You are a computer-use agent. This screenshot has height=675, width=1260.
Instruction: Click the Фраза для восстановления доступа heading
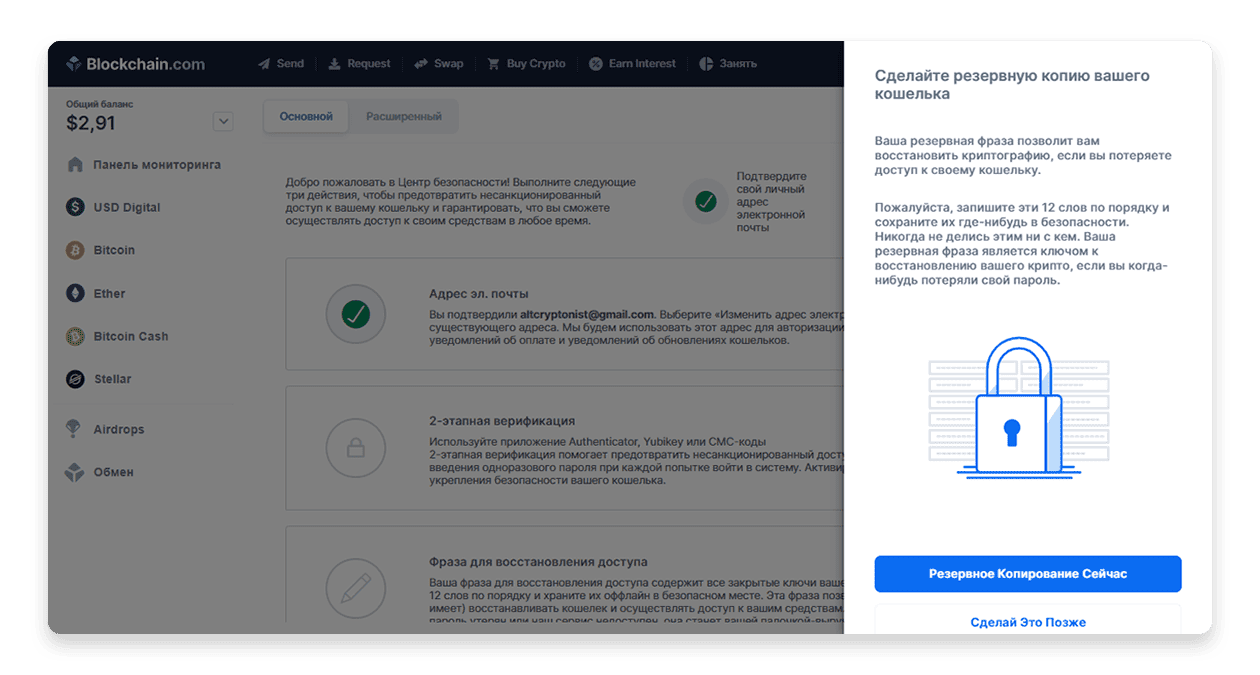(538, 562)
